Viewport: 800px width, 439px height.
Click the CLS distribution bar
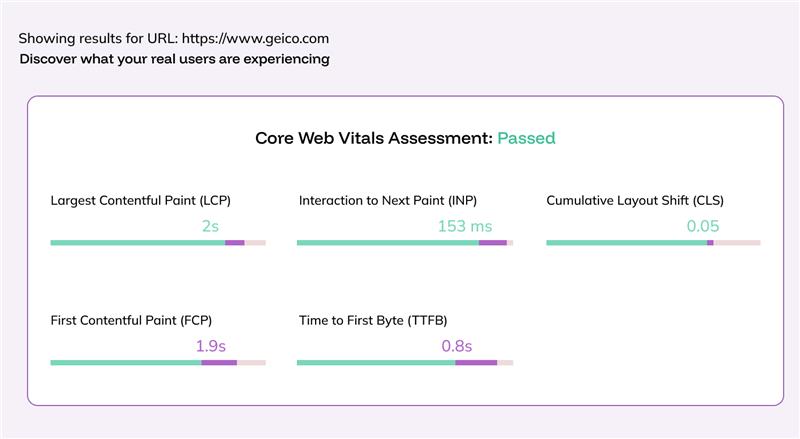[x=652, y=242]
